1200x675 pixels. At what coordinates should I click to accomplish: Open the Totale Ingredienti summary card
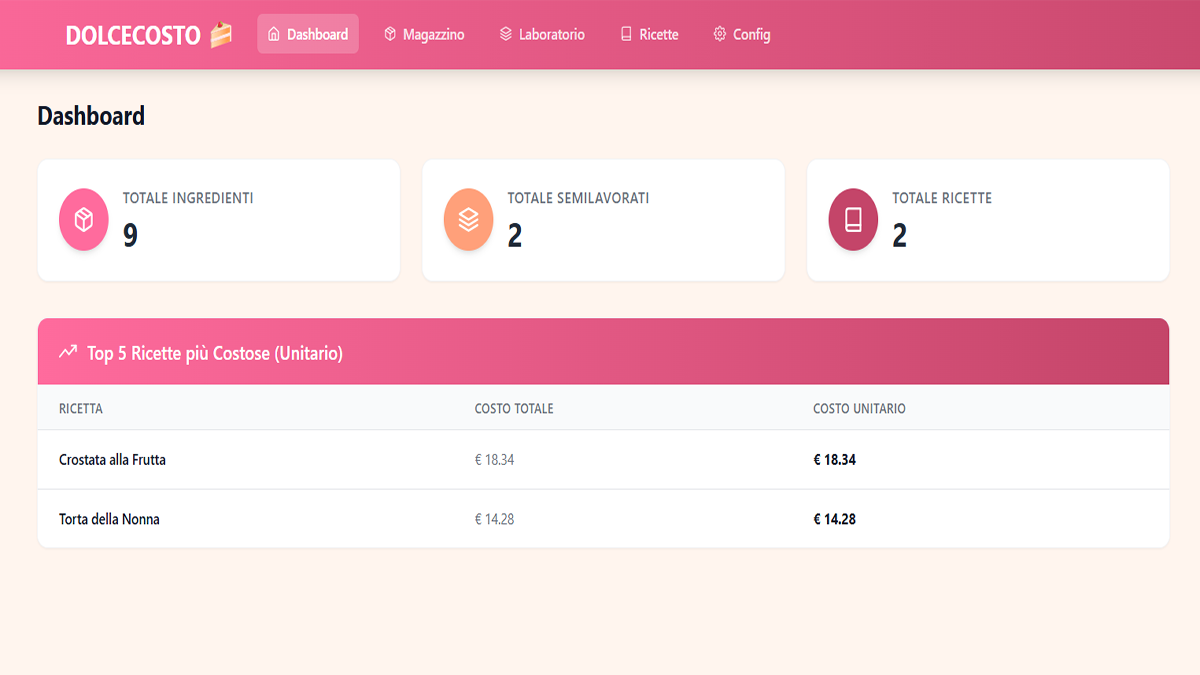point(218,220)
